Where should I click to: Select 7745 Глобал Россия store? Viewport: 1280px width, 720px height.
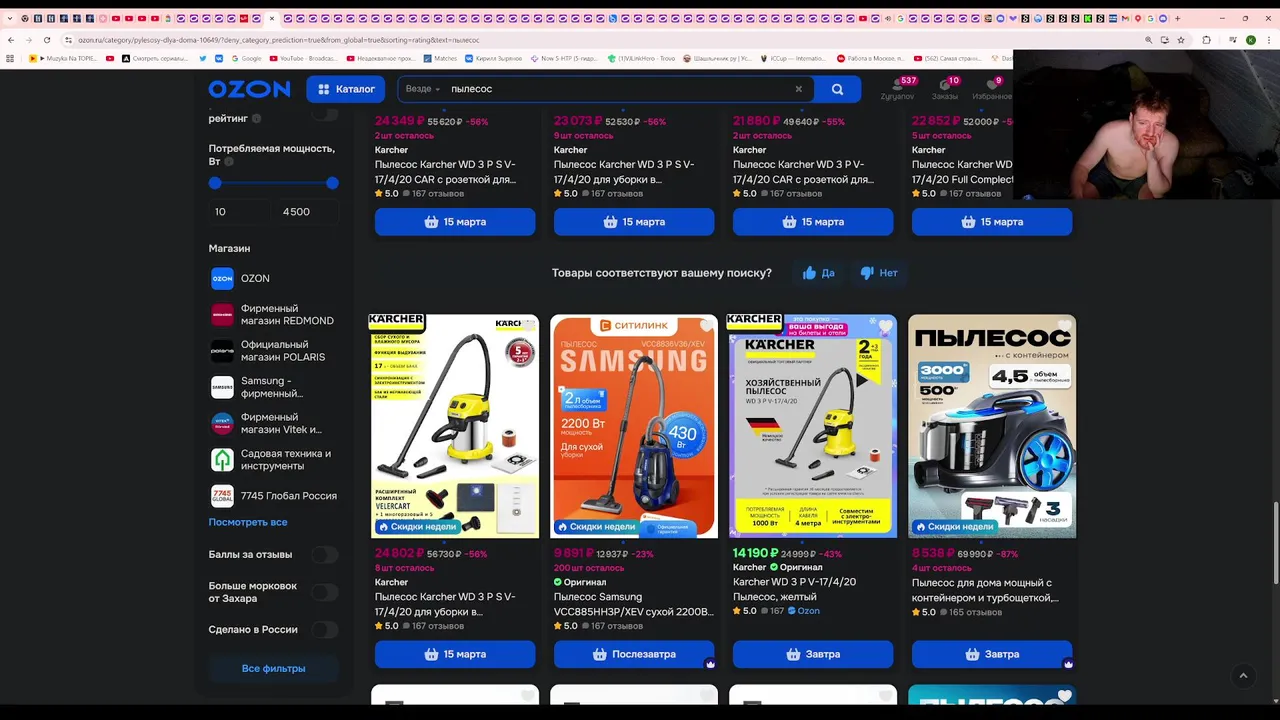273,496
